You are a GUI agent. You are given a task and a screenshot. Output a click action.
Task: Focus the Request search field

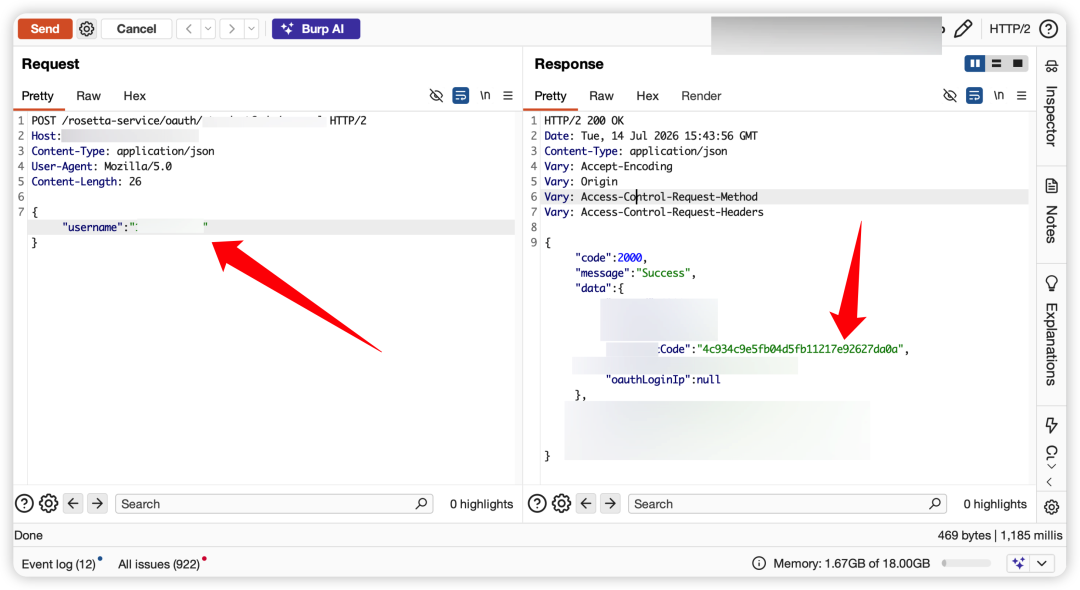(x=274, y=504)
